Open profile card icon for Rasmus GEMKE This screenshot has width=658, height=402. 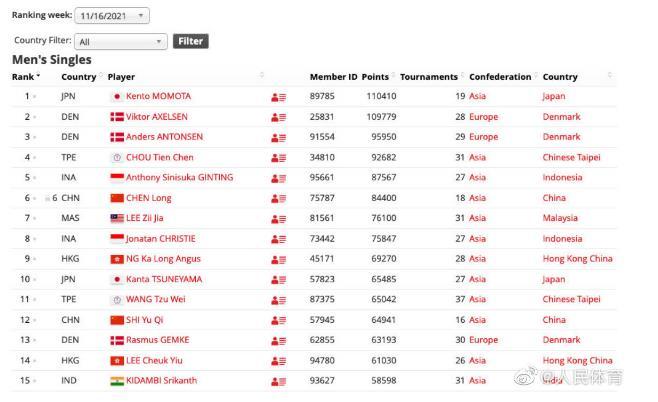pyautogui.click(x=278, y=341)
